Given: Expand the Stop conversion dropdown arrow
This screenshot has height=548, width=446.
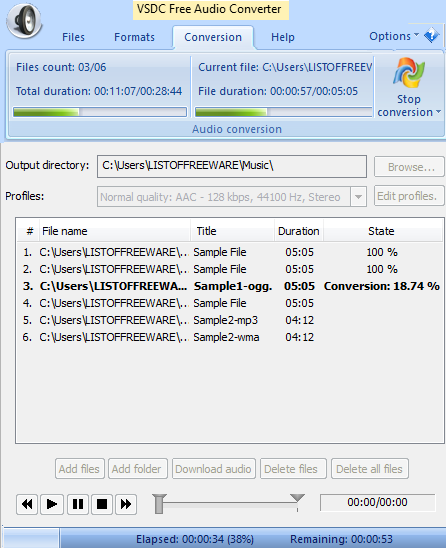Looking at the screenshot, I should pos(438,112).
